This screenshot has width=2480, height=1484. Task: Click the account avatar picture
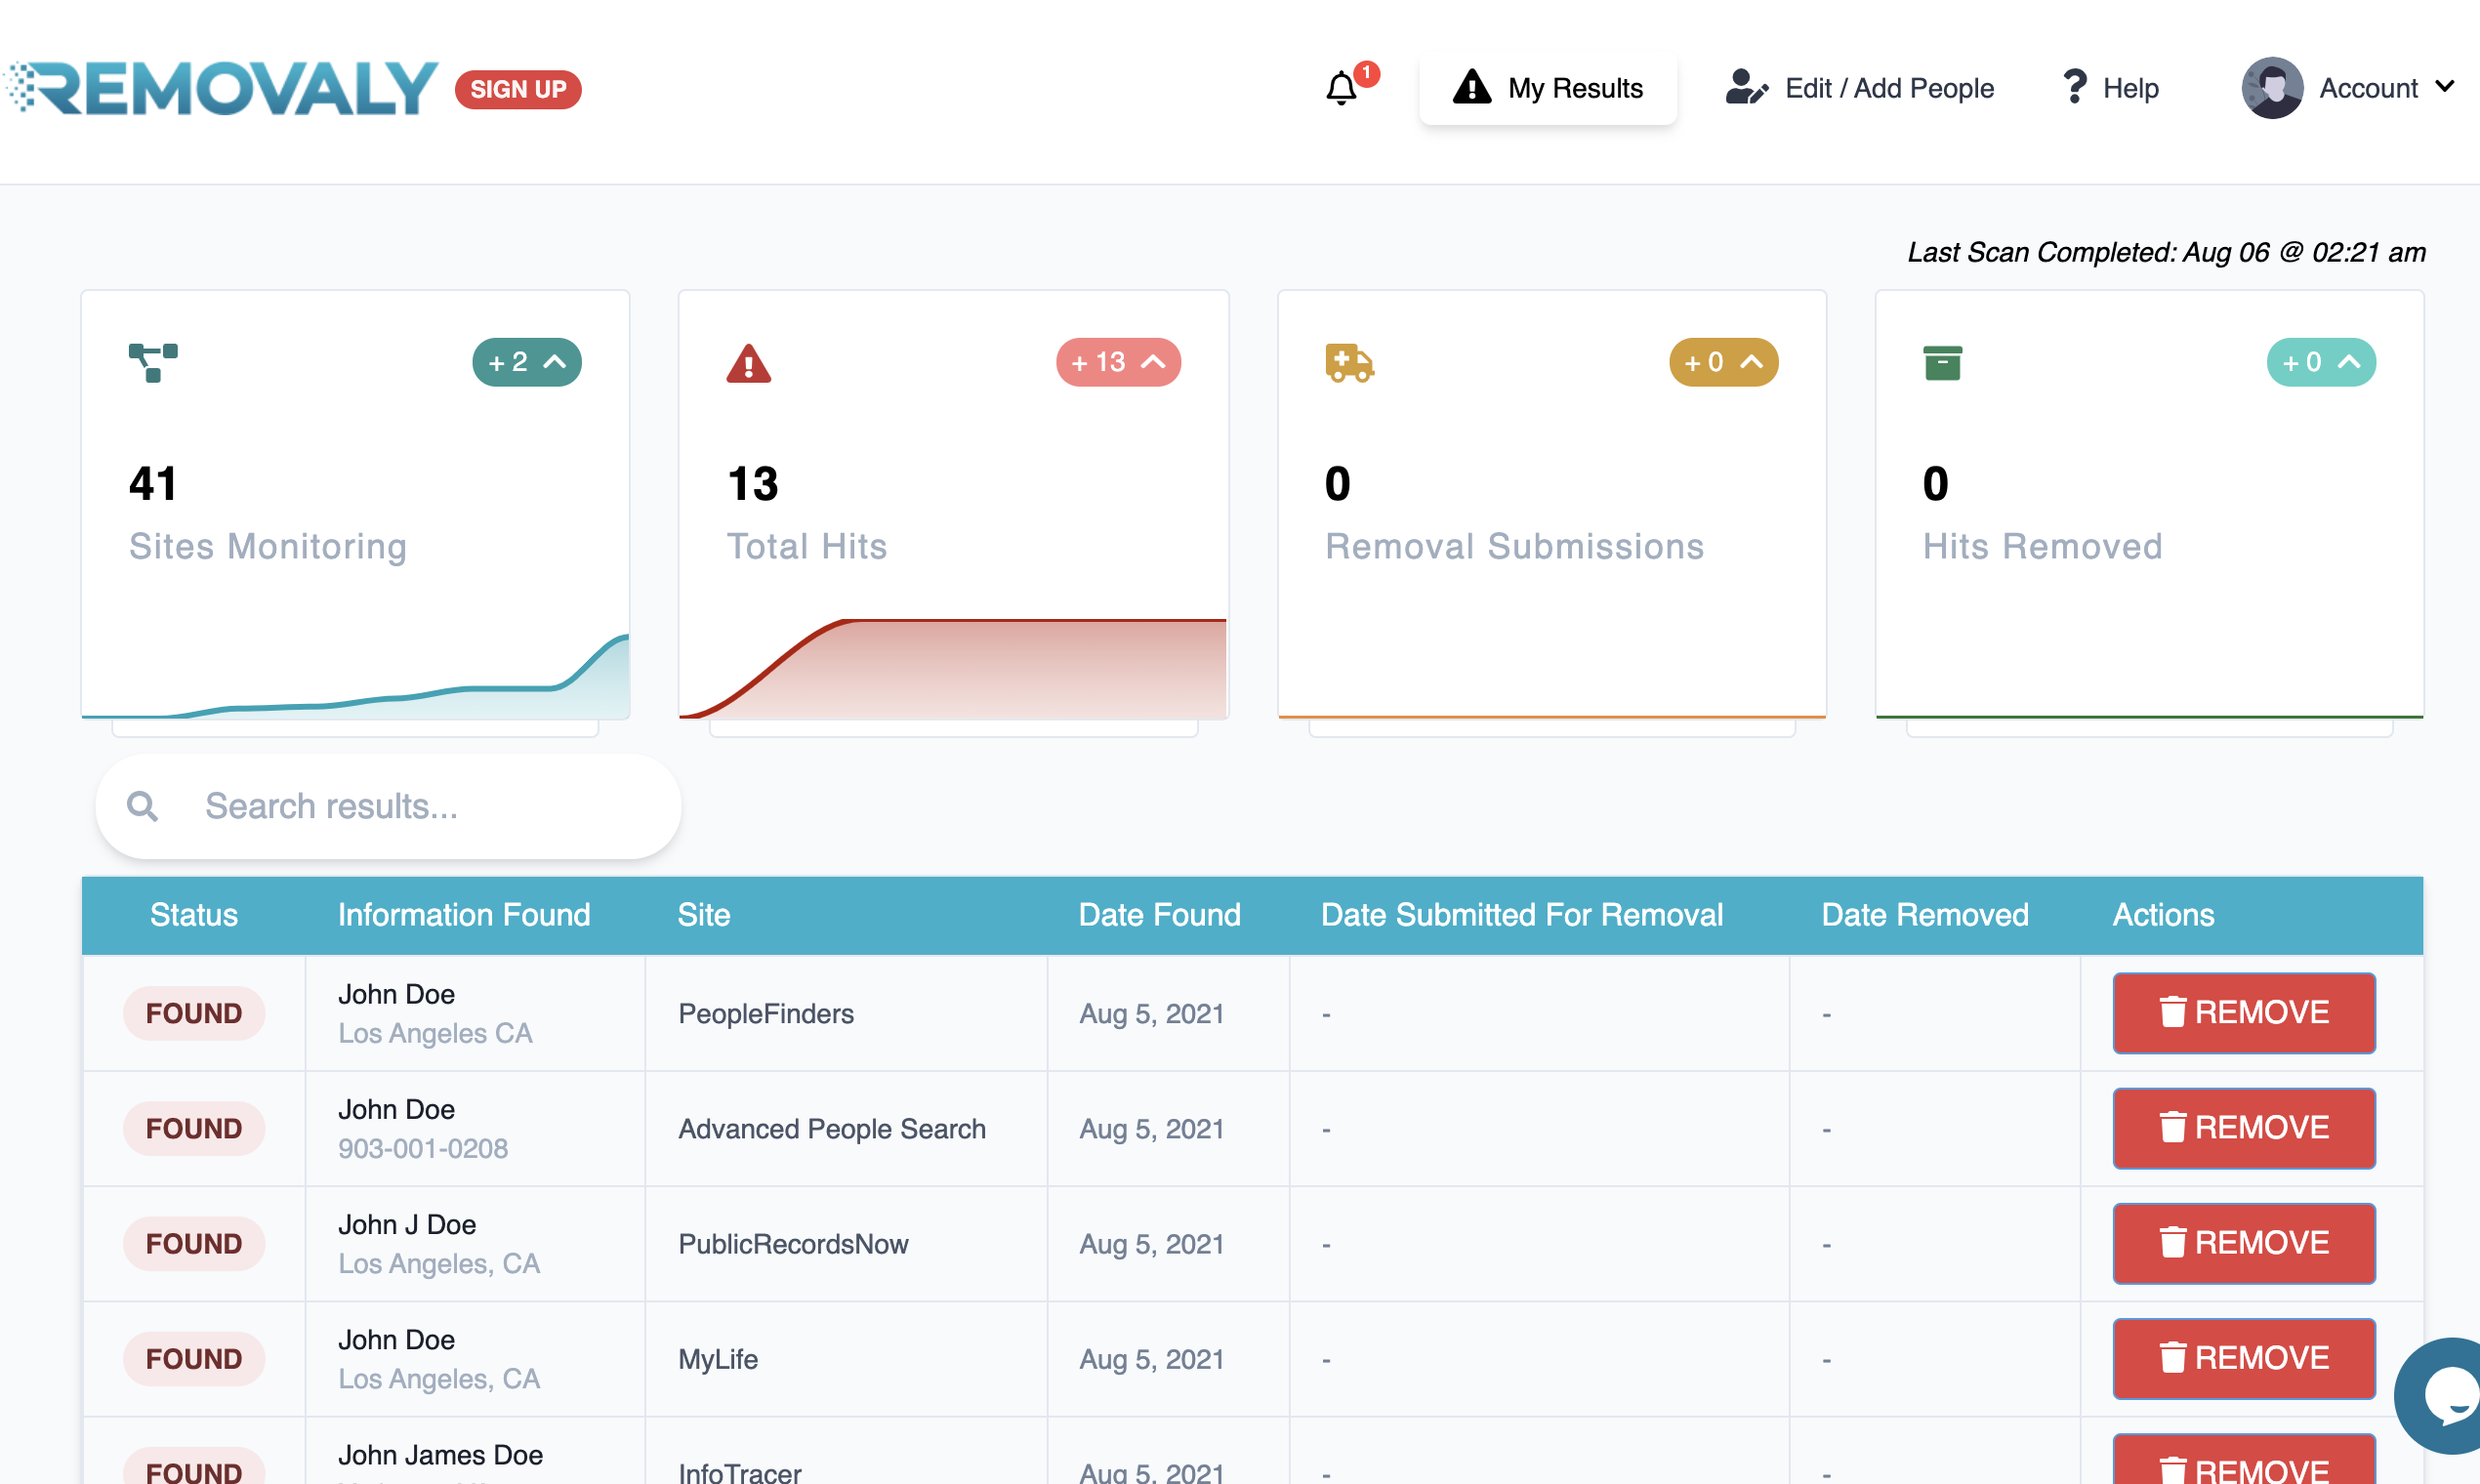2272,88
